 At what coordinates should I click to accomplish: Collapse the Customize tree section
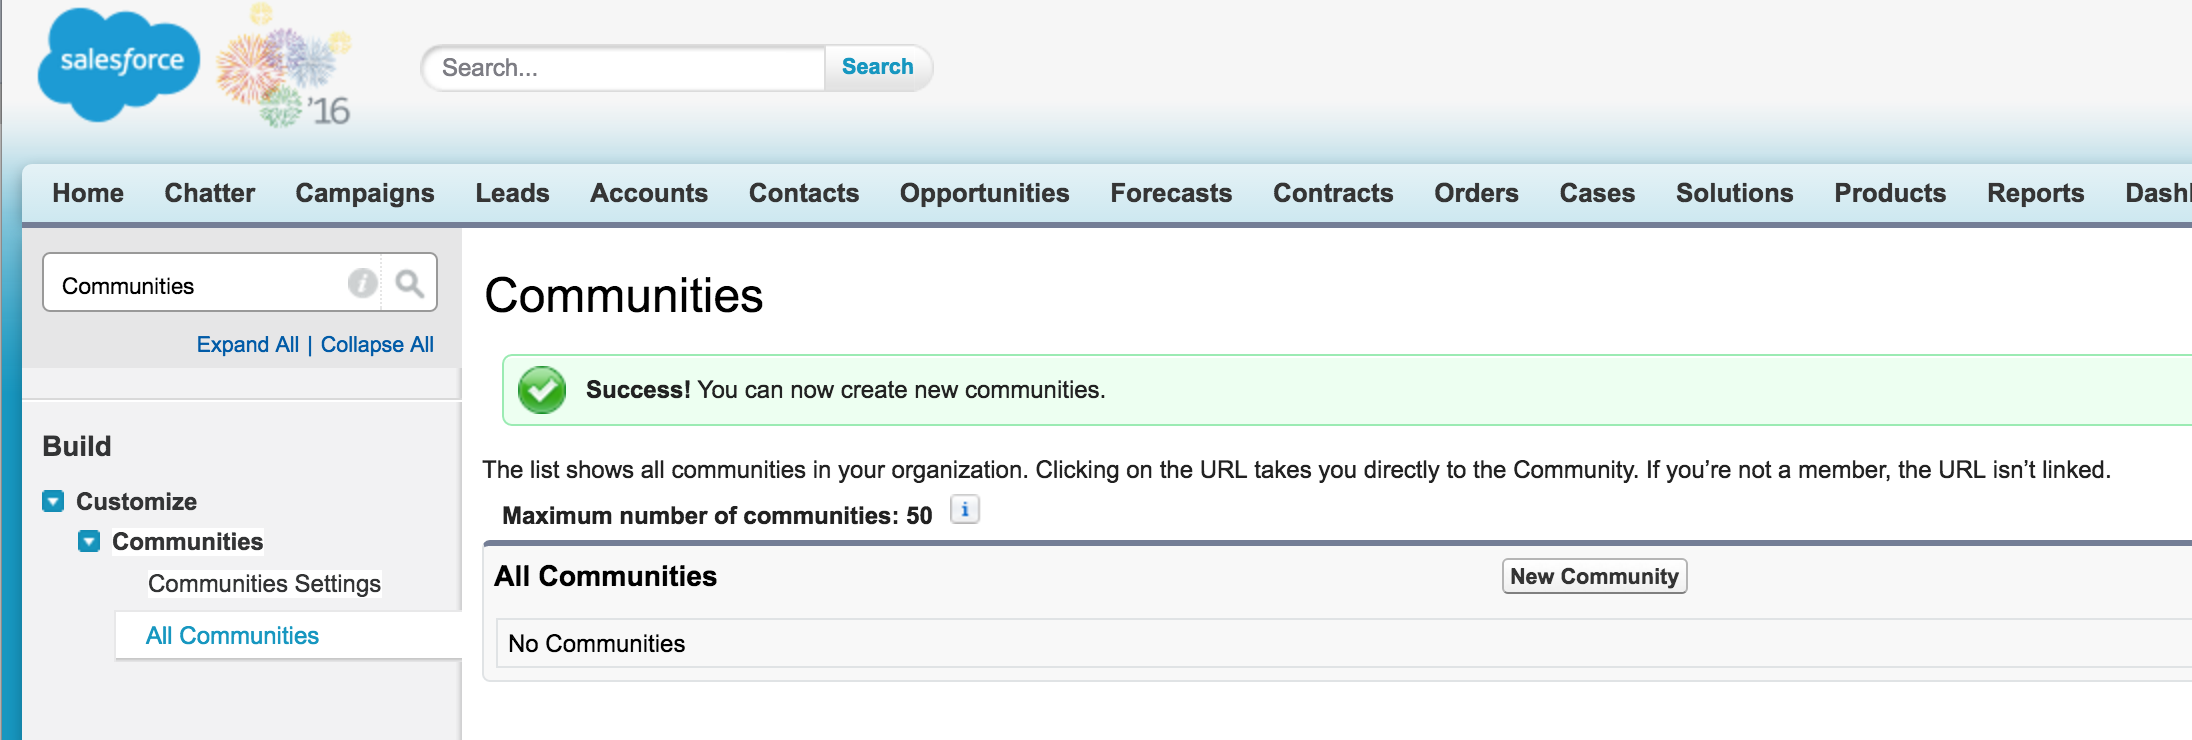click(54, 501)
